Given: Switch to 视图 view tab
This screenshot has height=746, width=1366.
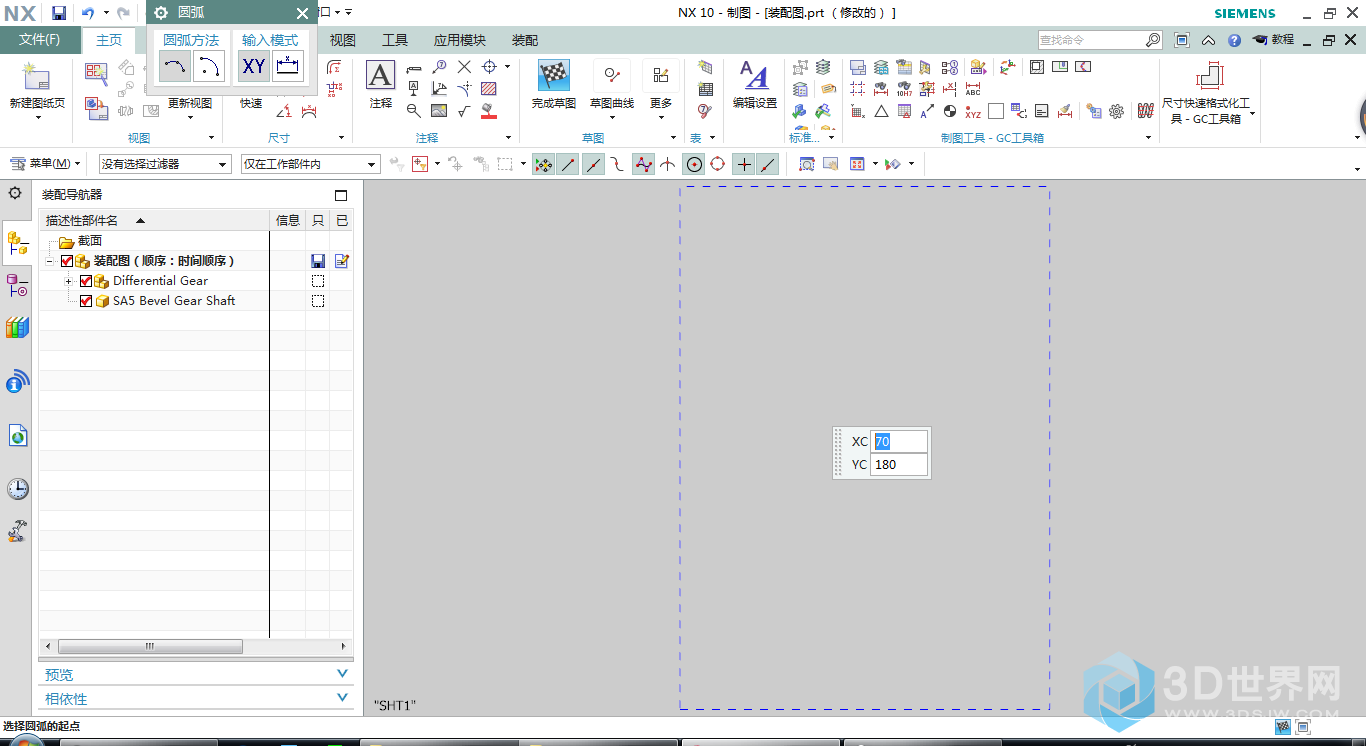Looking at the screenshot, I should point(343,40).
